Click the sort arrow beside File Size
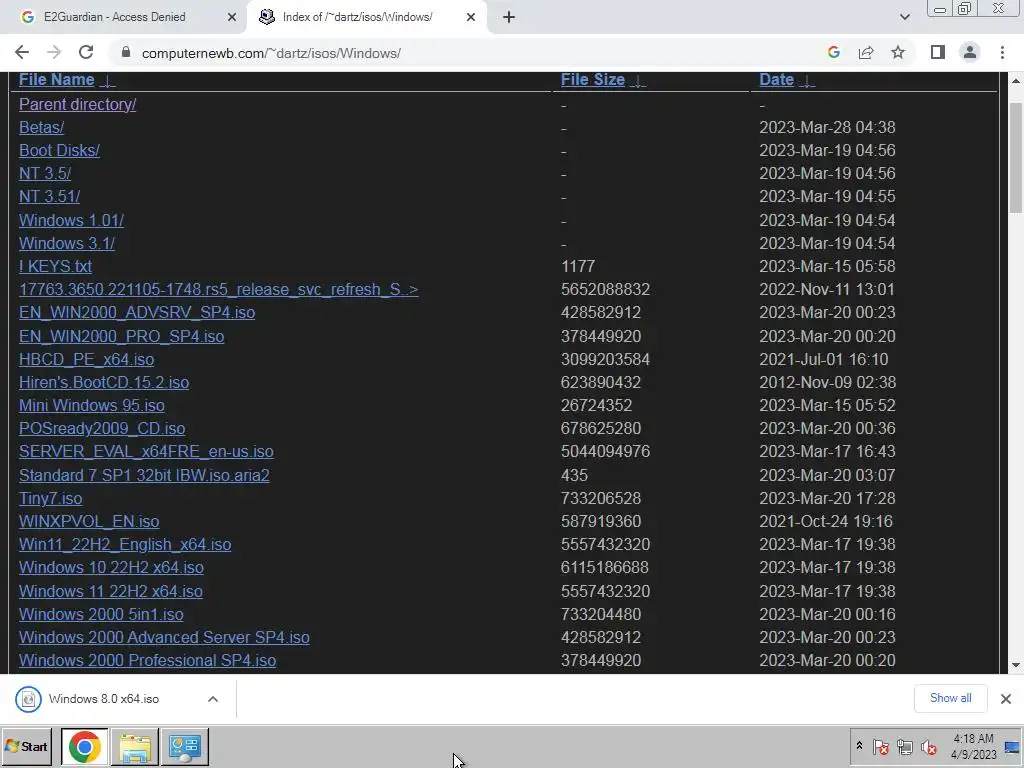The height and width of the screenshot is (768, 1024). pos(638,80)
